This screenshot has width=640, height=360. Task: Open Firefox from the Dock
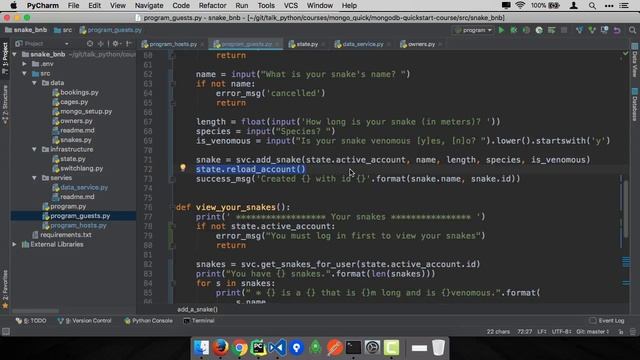220,348
